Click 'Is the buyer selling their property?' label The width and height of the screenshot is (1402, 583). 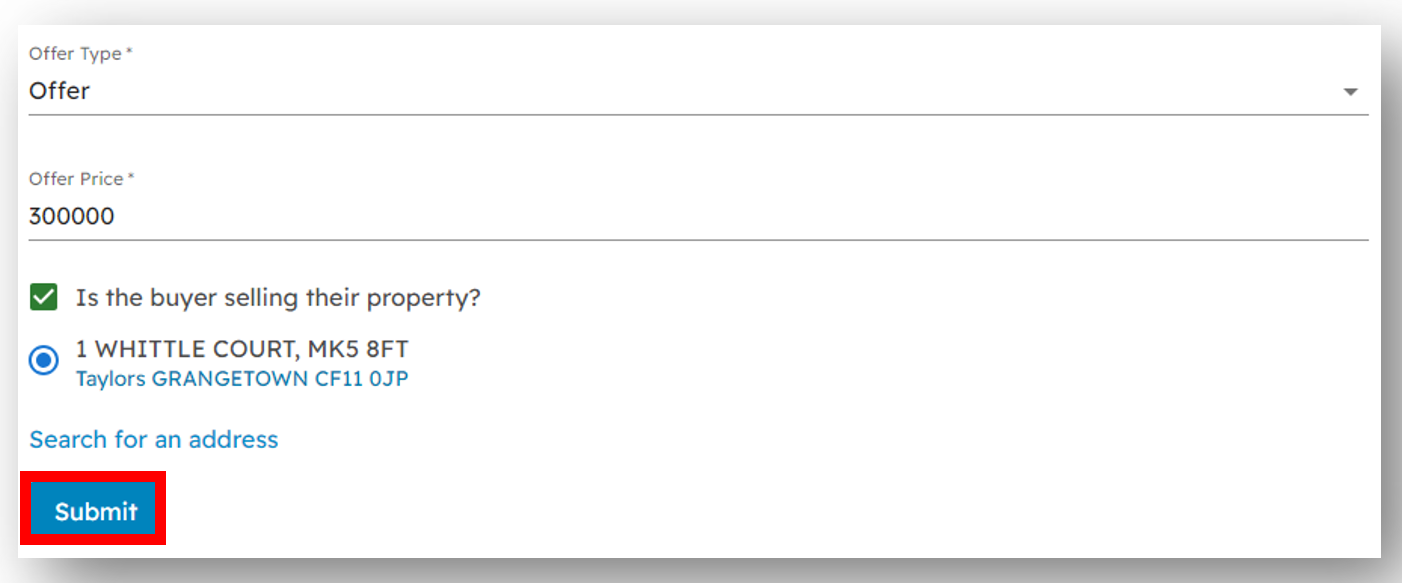tap(278, 298)
